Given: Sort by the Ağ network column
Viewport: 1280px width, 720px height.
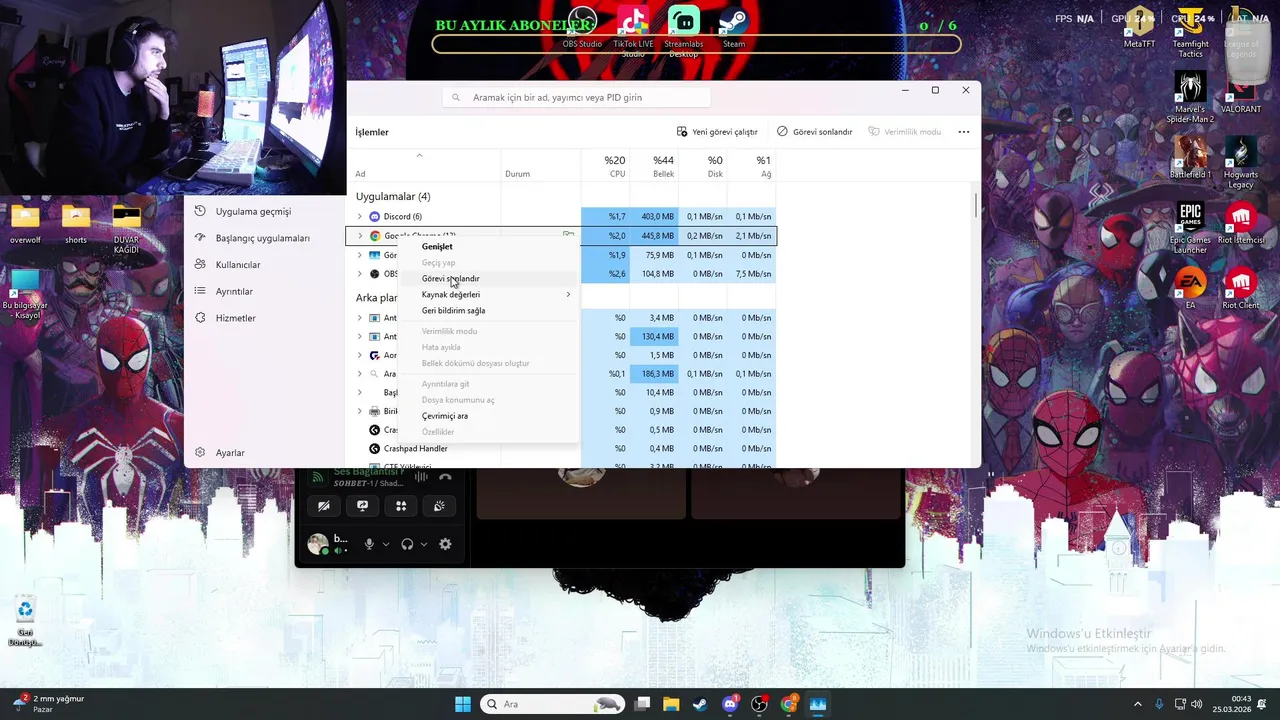Looking at the screenshot, I should pos(752,166).
